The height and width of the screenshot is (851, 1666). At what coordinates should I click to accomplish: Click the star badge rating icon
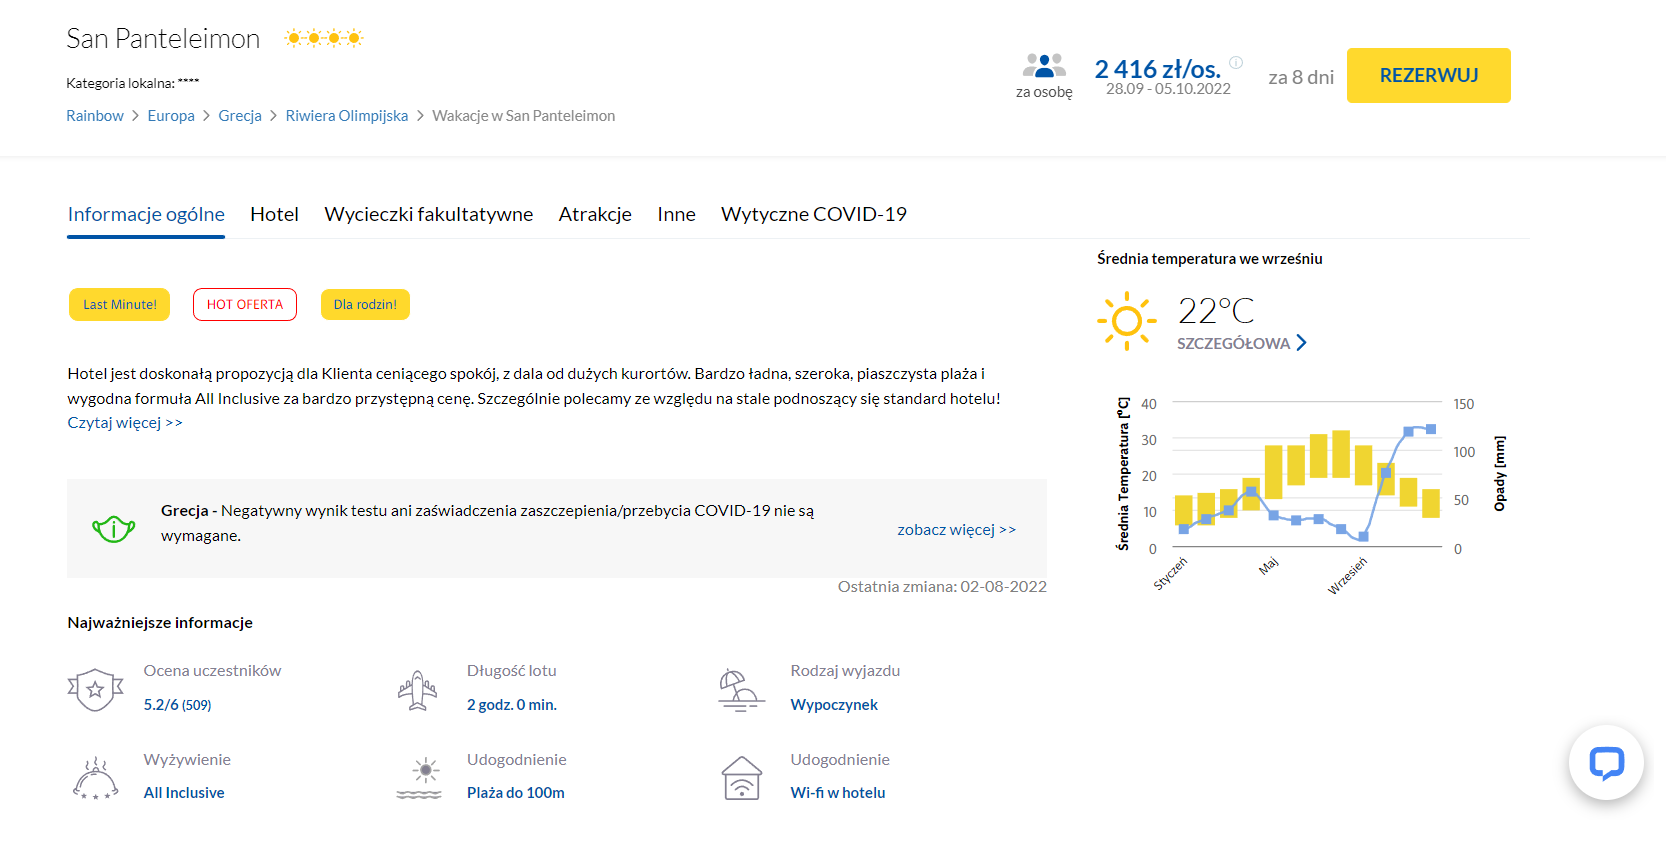pos(95,689)
